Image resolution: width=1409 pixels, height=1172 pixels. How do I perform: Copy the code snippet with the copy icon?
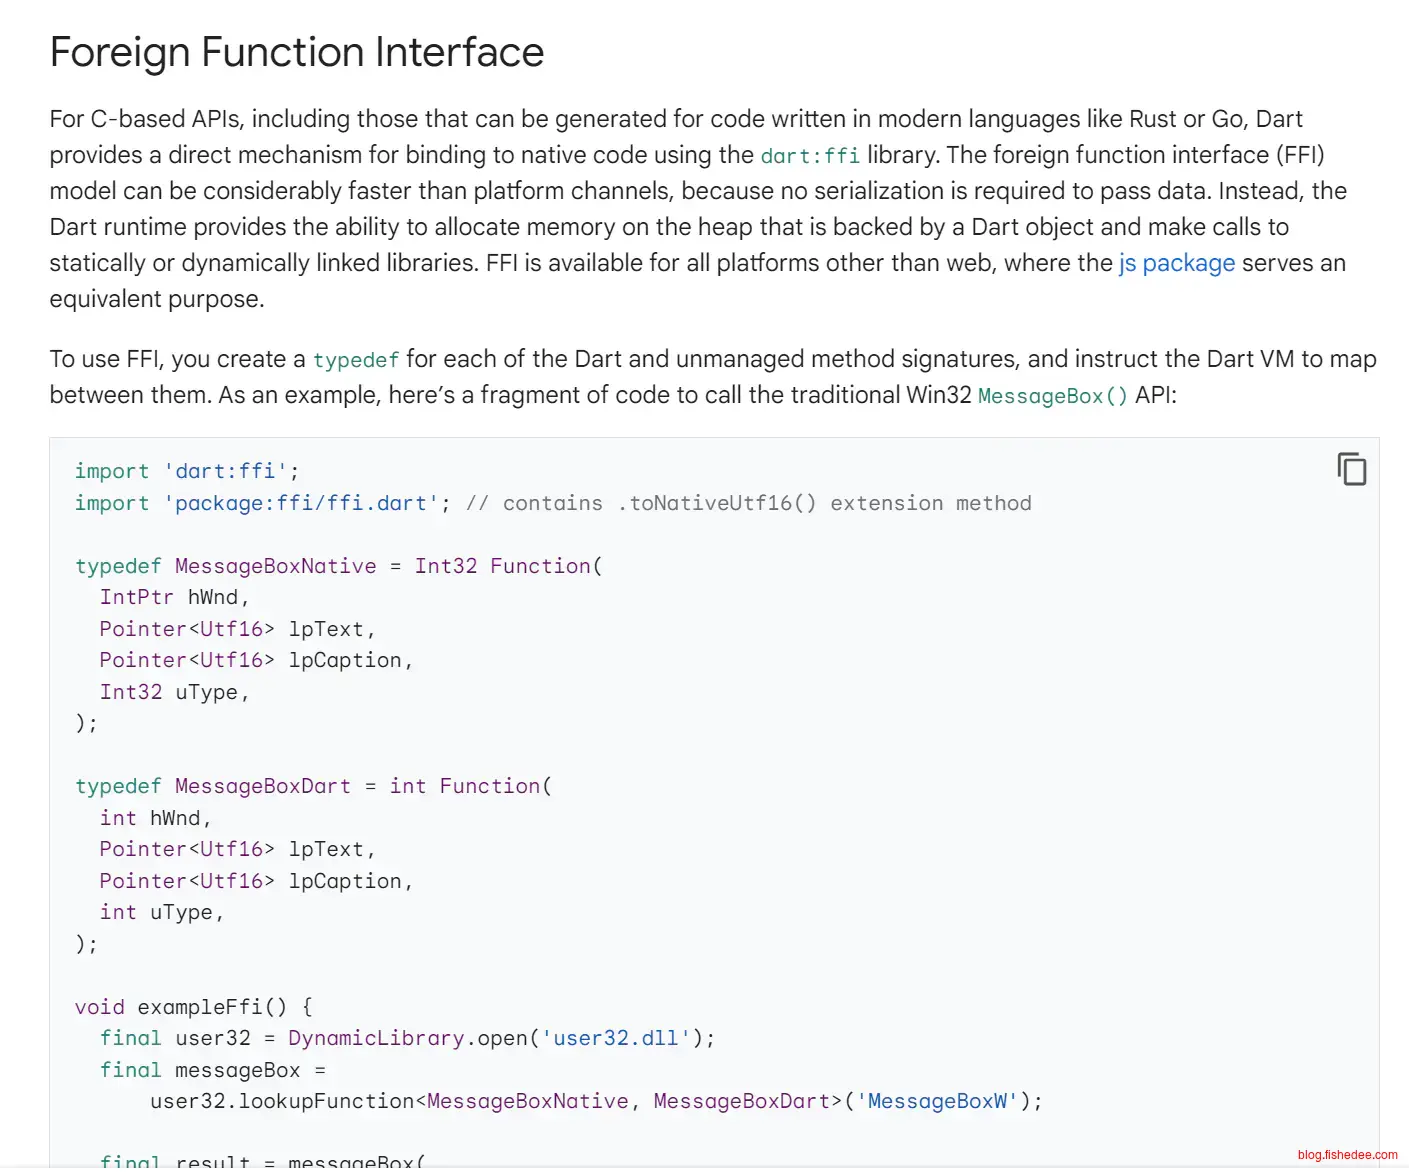point(1351,469)
